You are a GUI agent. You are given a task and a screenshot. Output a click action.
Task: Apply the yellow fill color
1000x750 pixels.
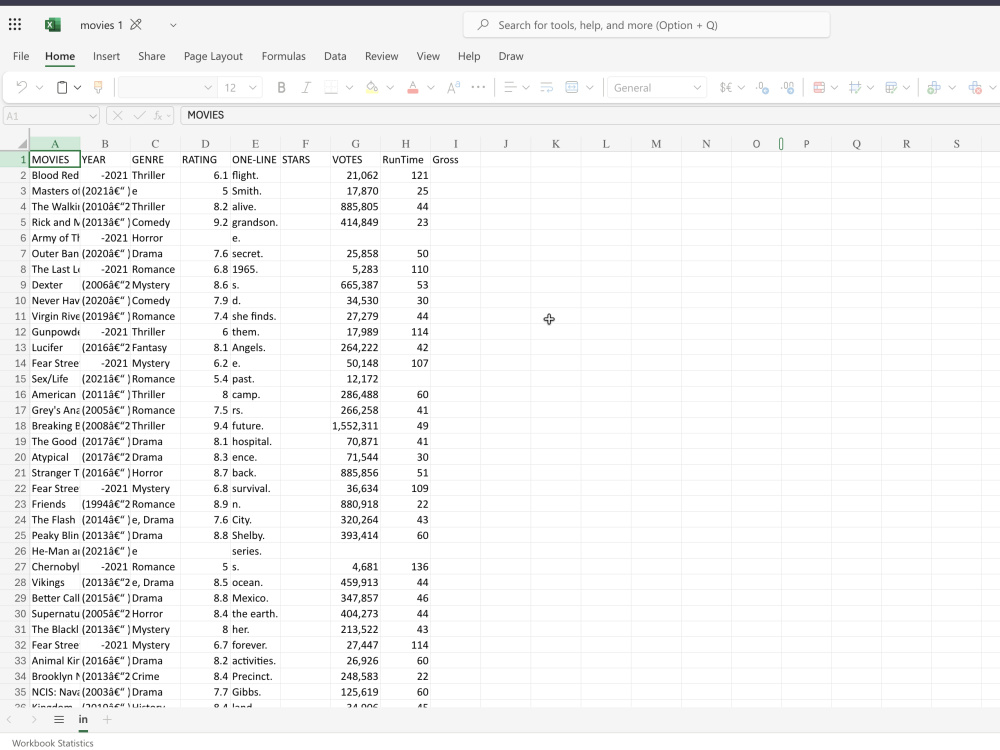click(372, 87)
